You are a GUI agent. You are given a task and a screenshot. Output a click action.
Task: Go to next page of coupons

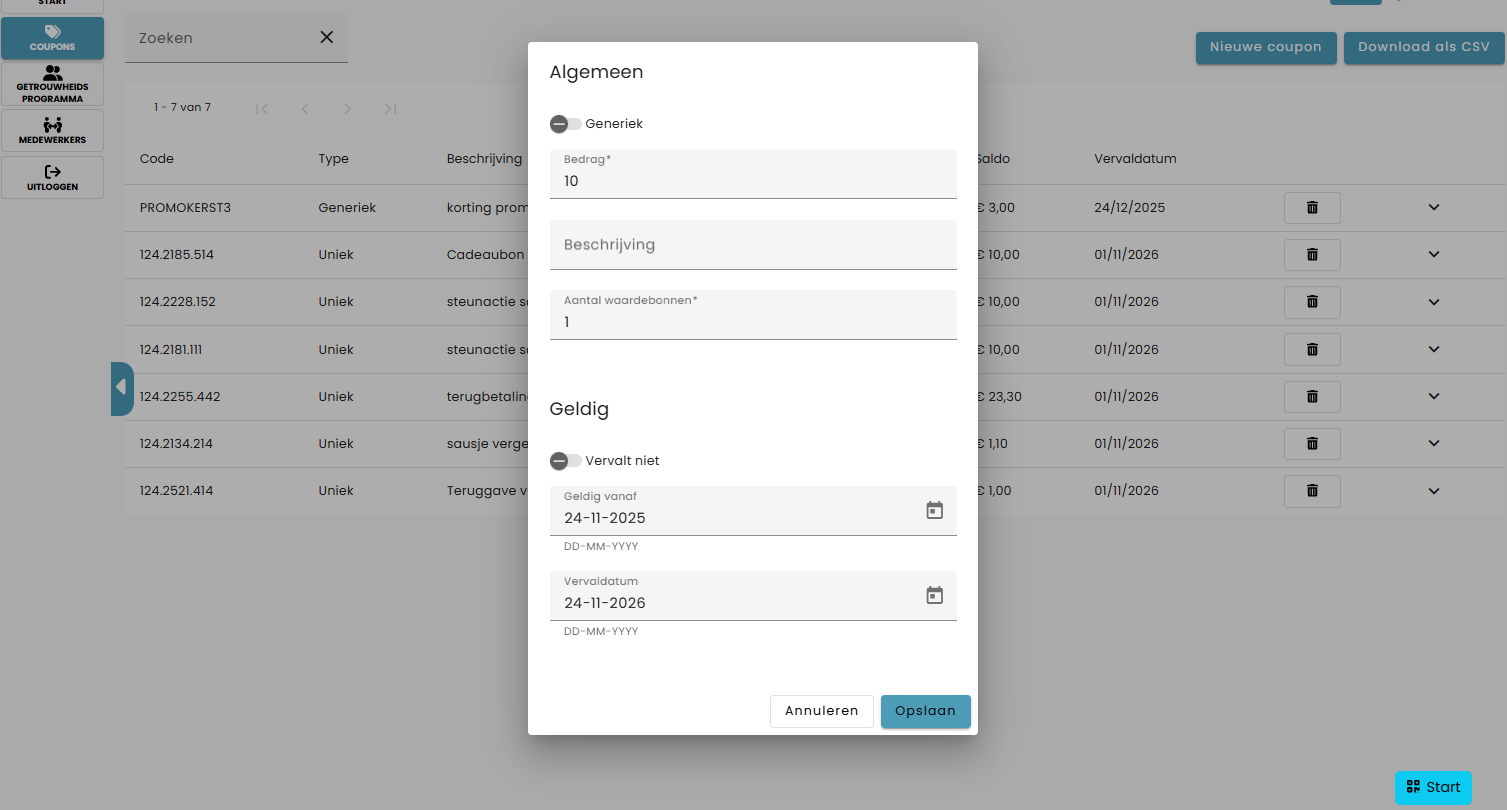[347, 108]
